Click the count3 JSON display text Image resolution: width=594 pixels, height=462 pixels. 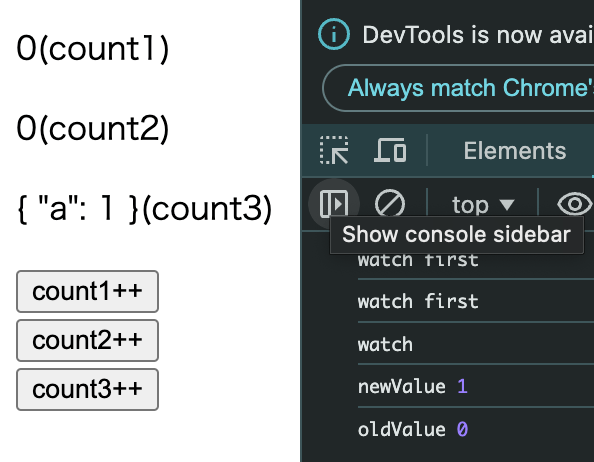click(144, 209)
